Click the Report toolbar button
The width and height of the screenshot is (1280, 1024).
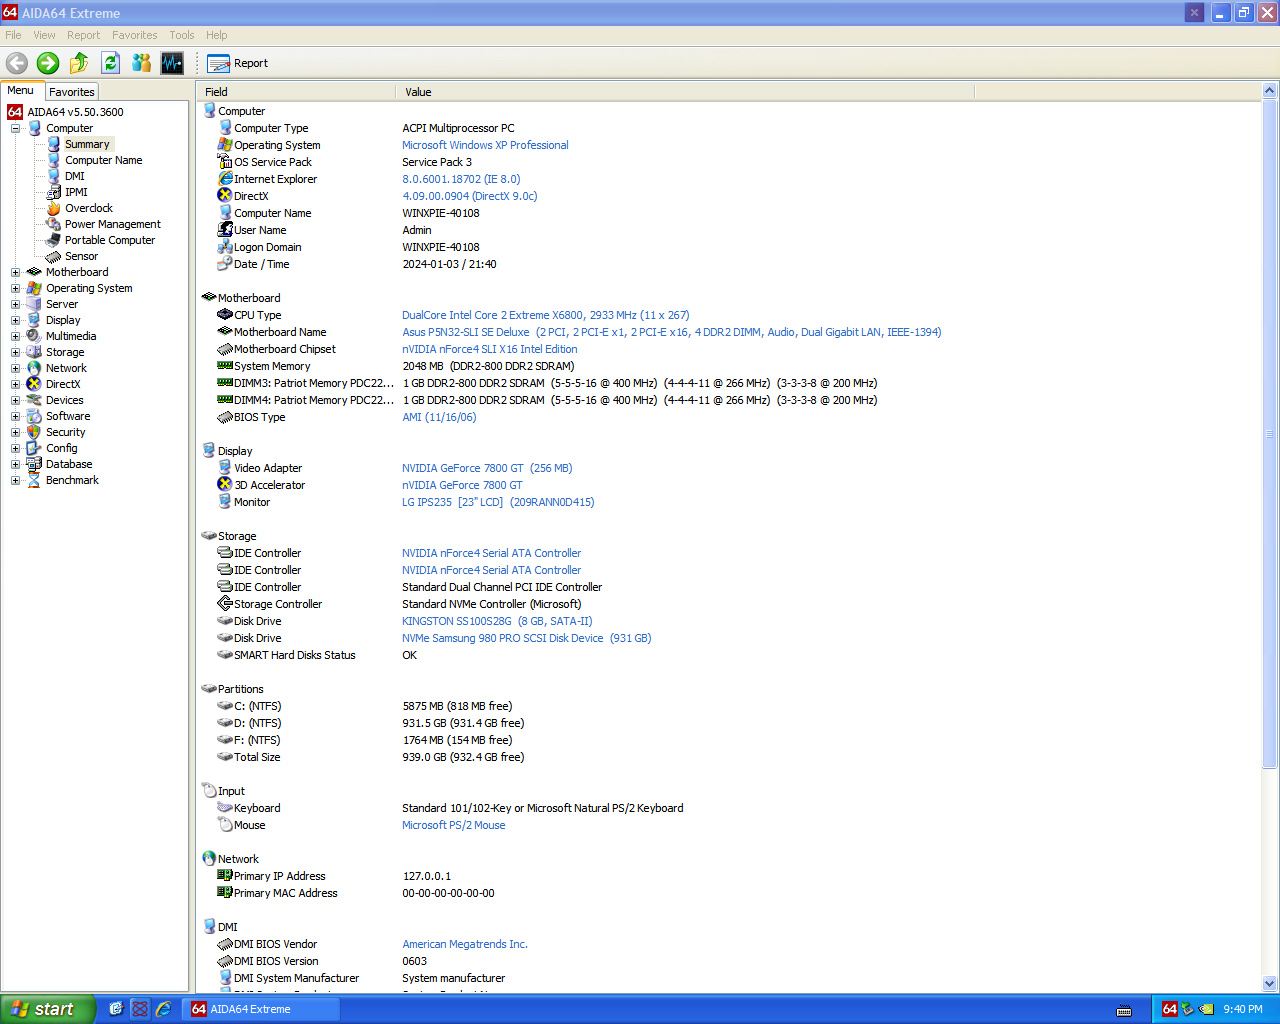pyautogui.click(x=238, y=63)
